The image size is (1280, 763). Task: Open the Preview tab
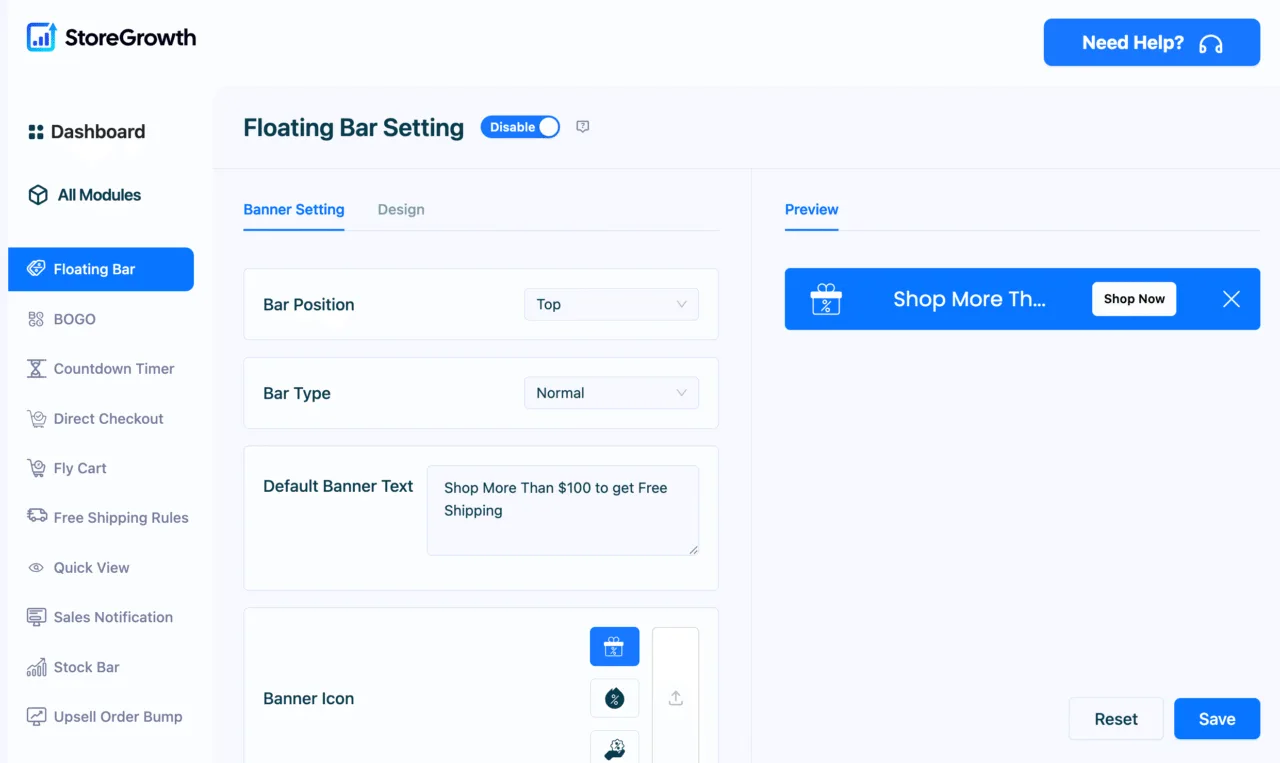811,209
